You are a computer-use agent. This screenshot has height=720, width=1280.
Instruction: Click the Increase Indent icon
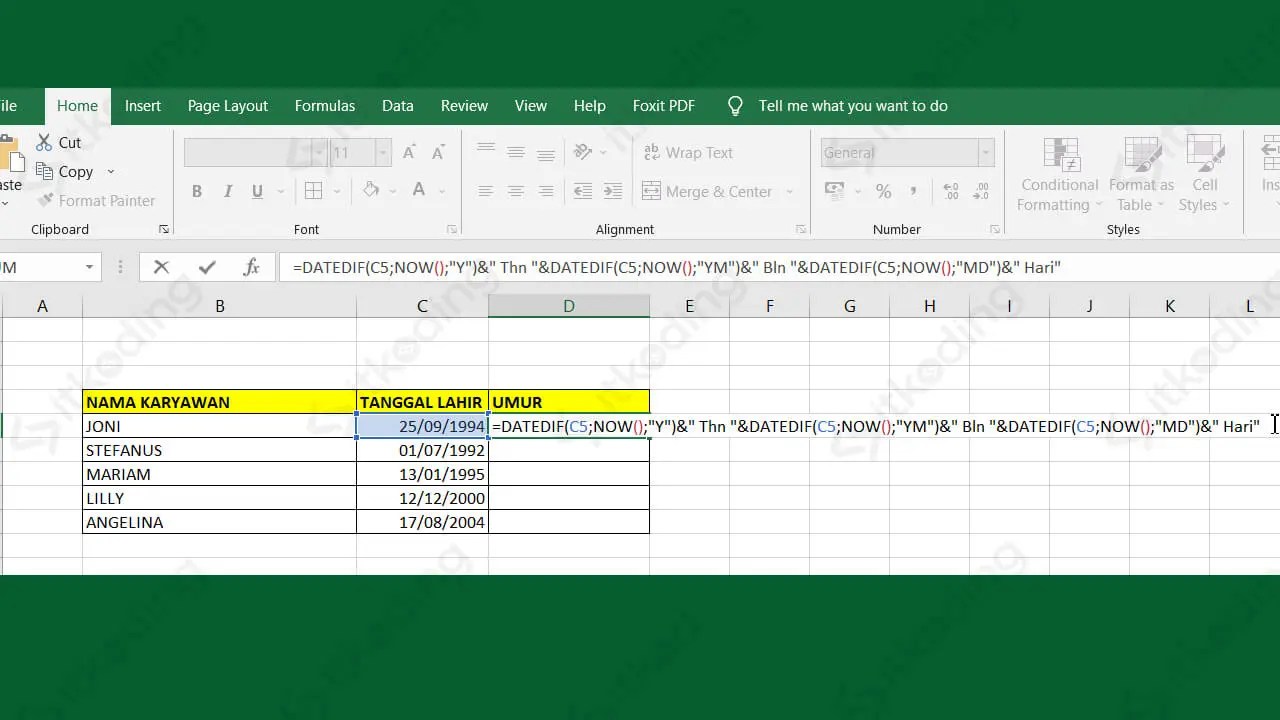[x=613, y=191]
